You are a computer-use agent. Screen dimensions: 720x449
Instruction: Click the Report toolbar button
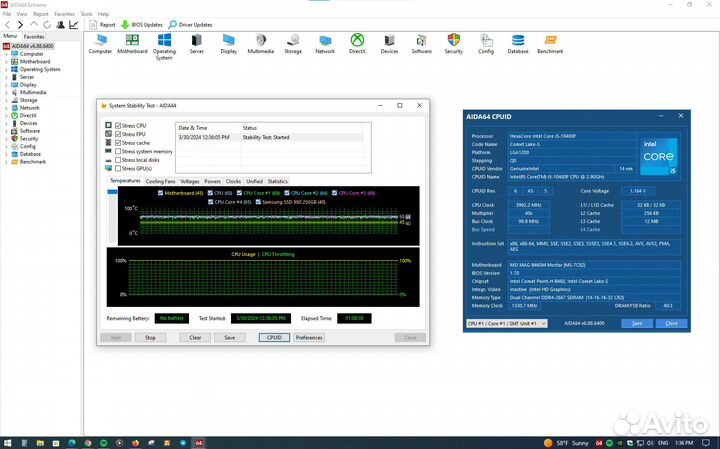[x=102, y=25]
